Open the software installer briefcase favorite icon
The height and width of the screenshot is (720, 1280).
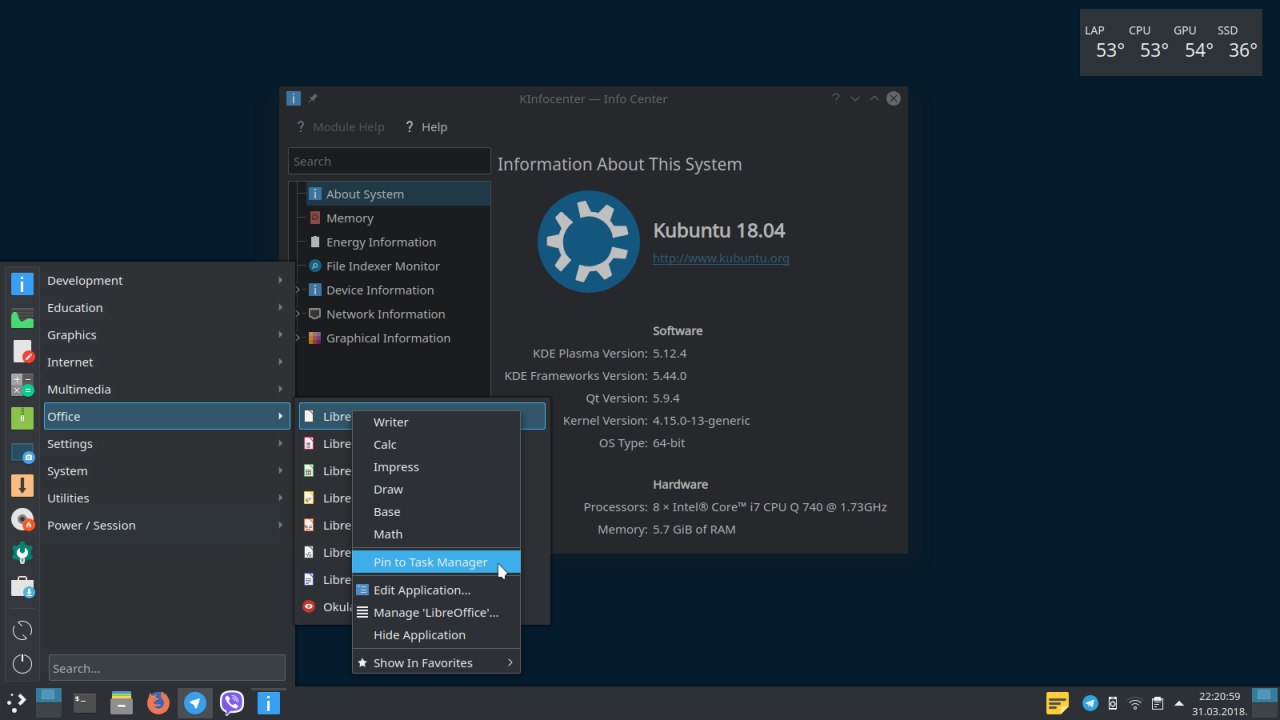tap(22, 587)
